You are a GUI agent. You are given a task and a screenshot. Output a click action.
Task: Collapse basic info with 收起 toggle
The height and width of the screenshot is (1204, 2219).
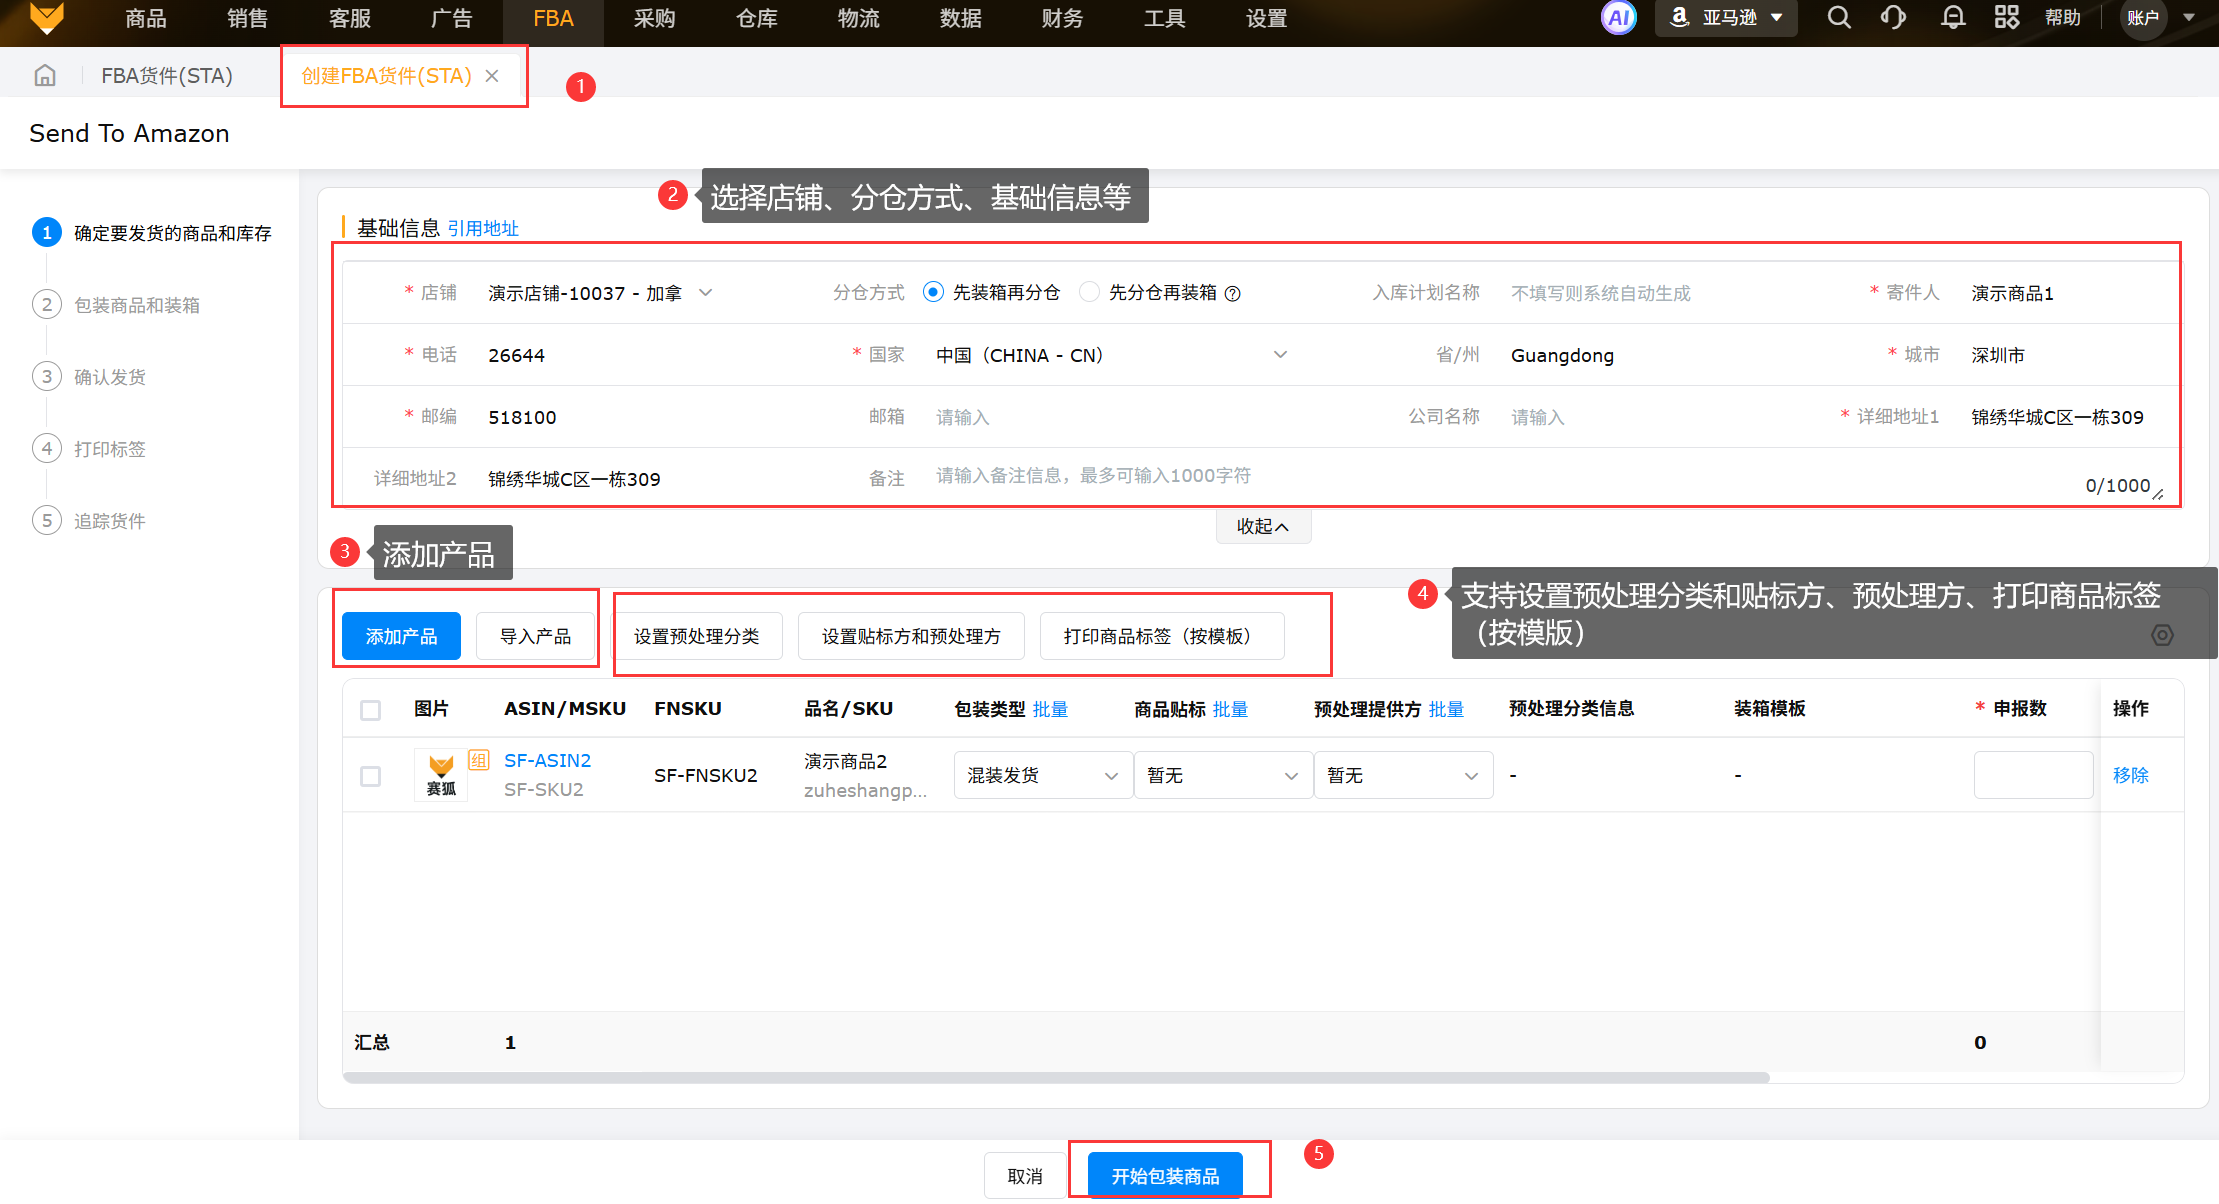pyautogui.click(x=1262, y=526)
